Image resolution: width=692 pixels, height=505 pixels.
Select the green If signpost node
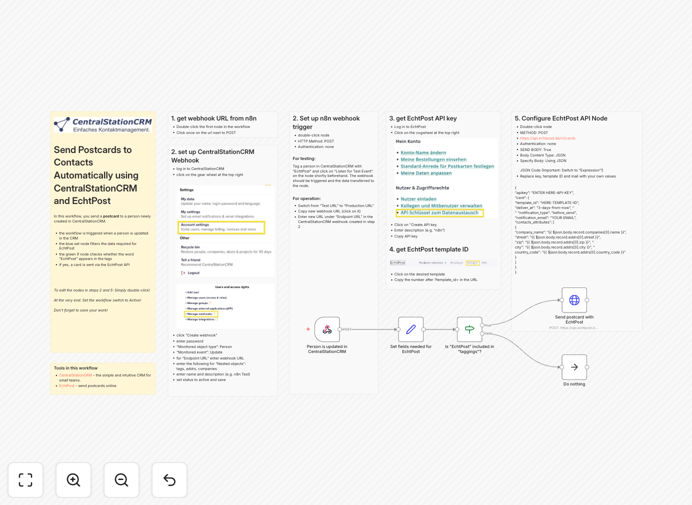(x=470, y=329)
